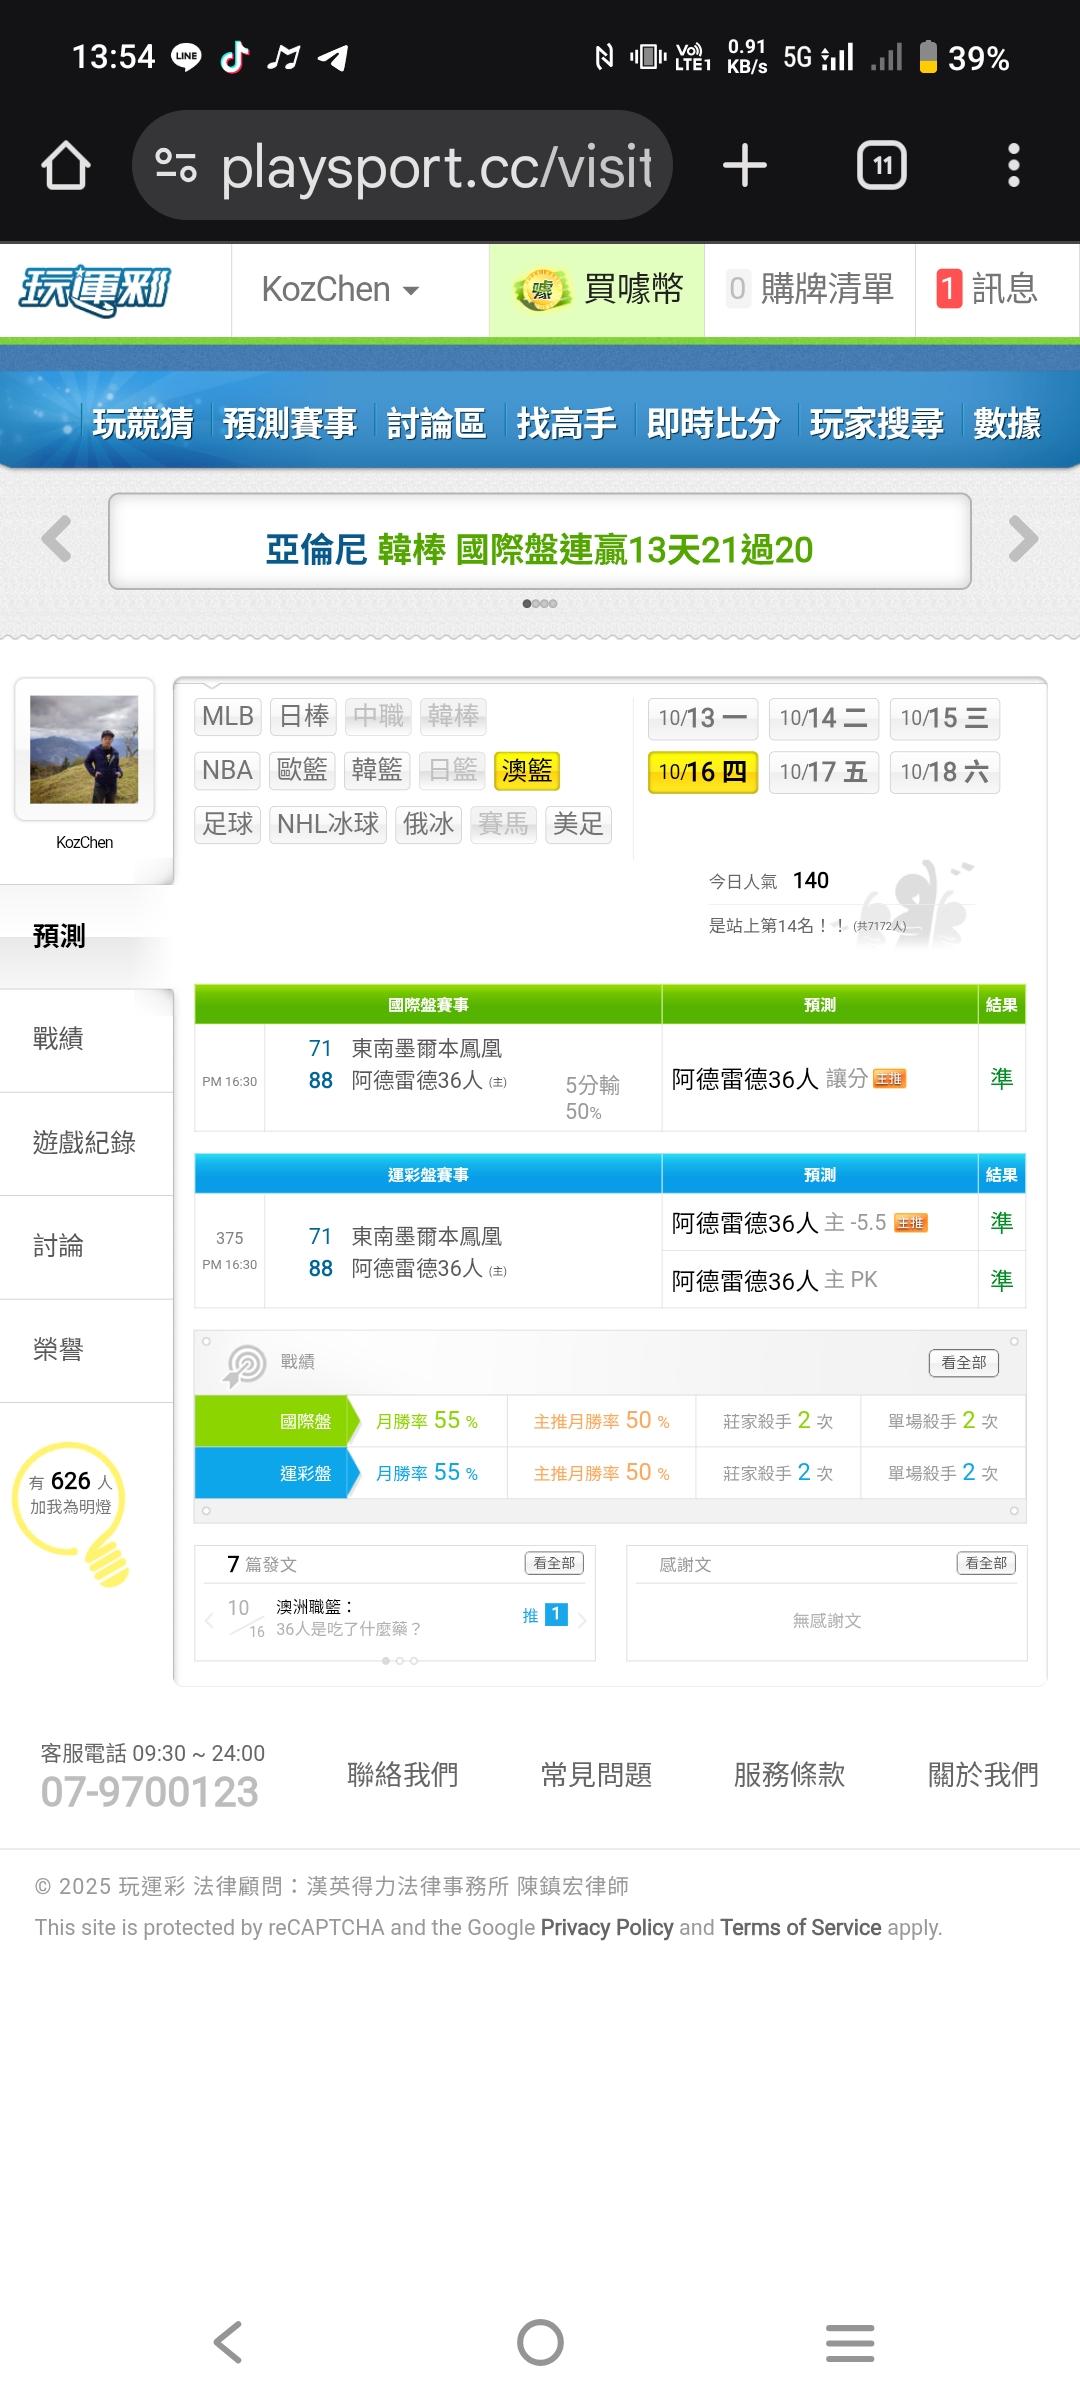Click 主推 badge in 國際盤 prediction

pyautogui.click(x=889, y=1079)
